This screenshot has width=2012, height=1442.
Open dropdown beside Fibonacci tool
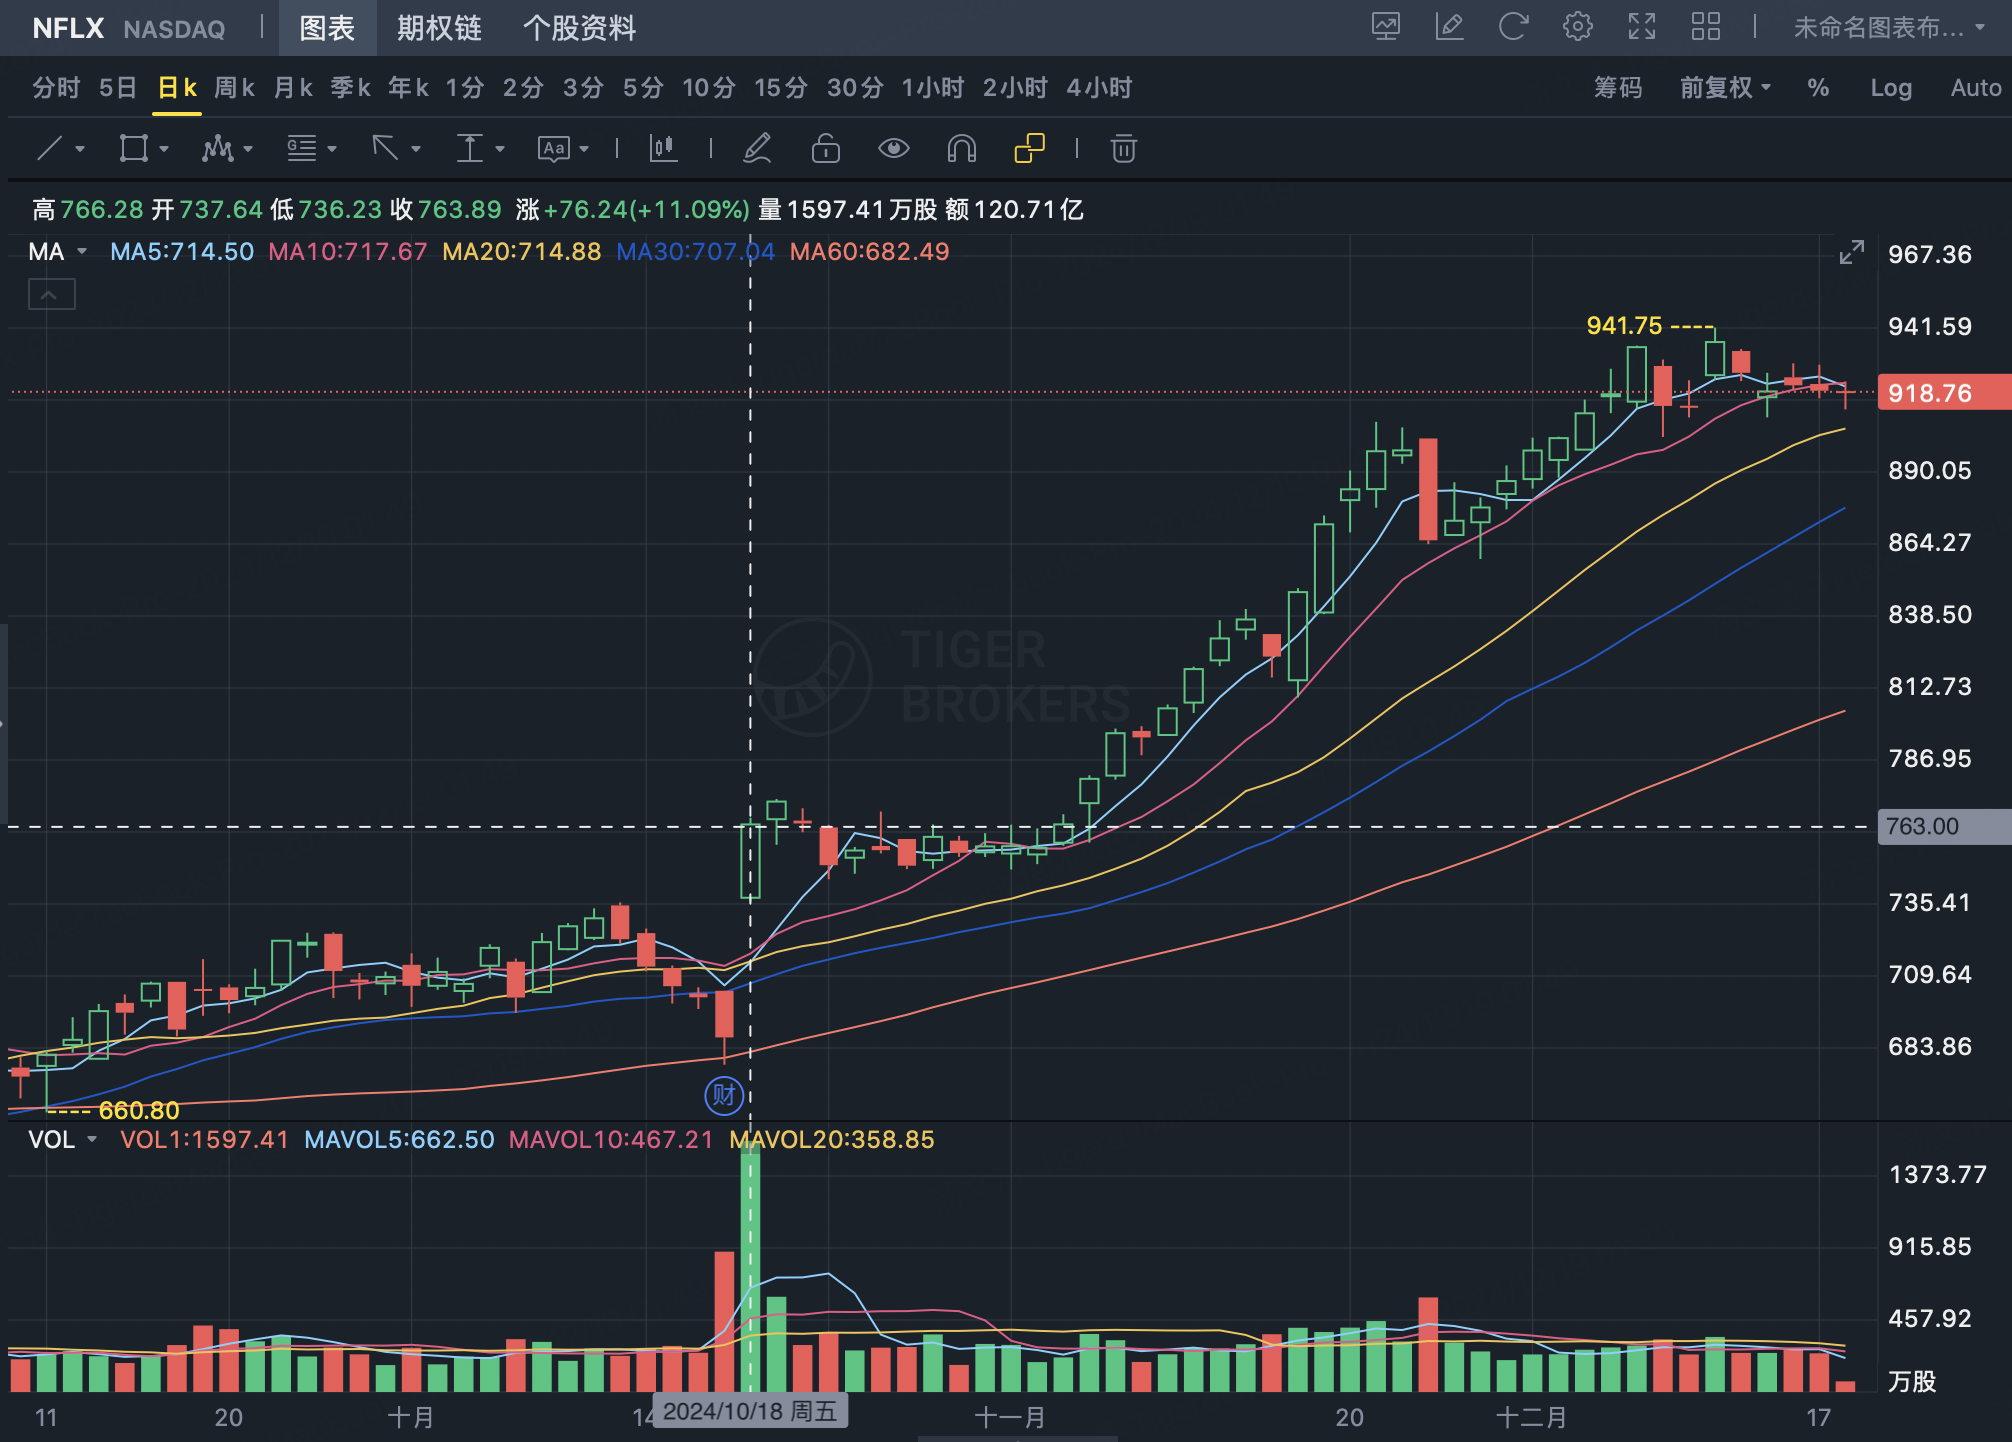[332, 150]
